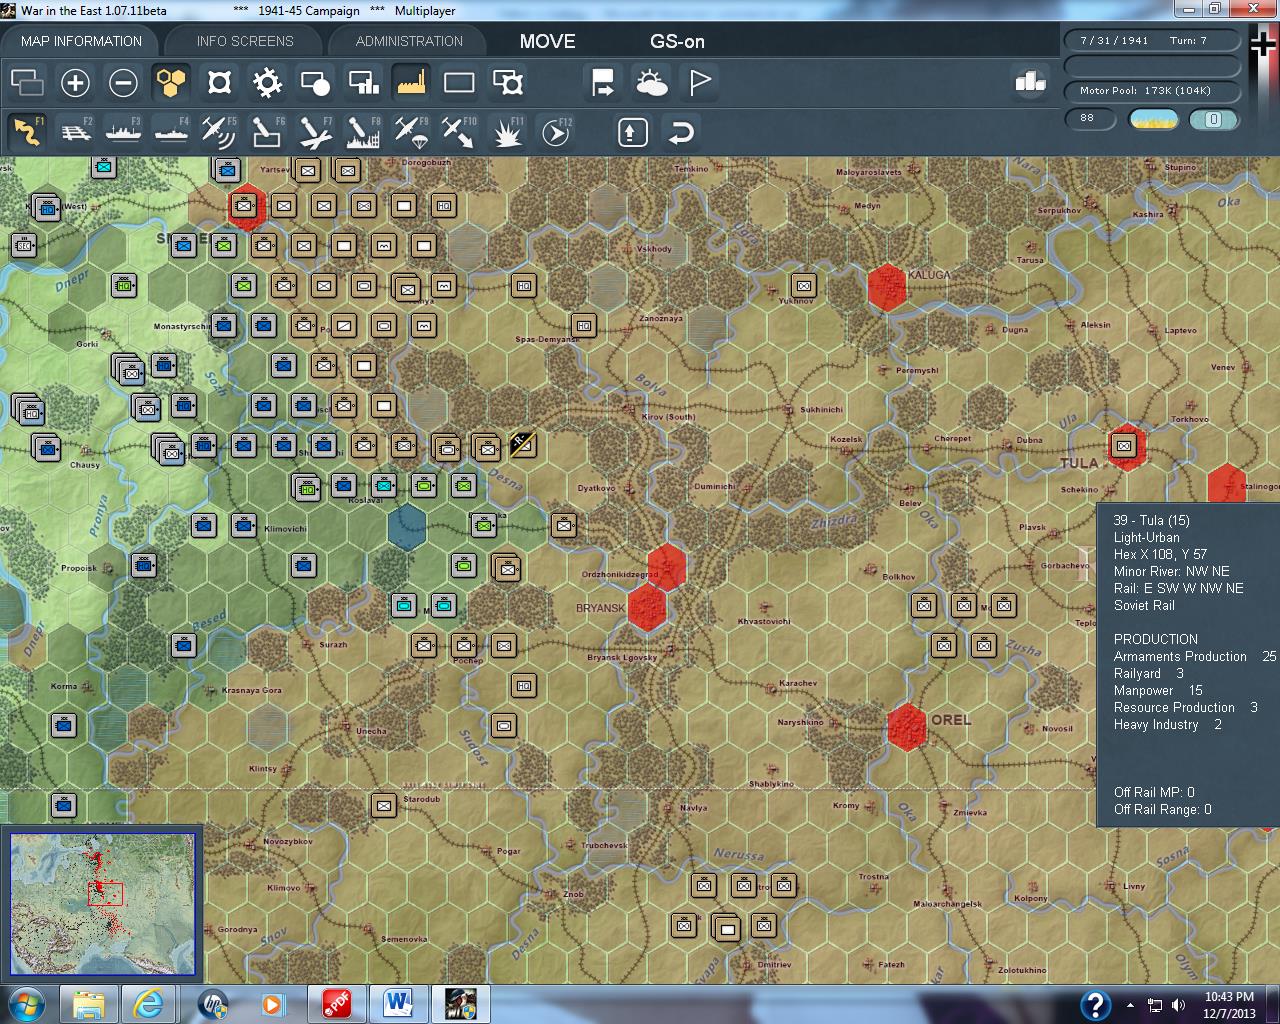The height and width of the screenshot is (1024, 1280).
Task: Select F10 air transfer mode
Action: [x=459, y=131]
